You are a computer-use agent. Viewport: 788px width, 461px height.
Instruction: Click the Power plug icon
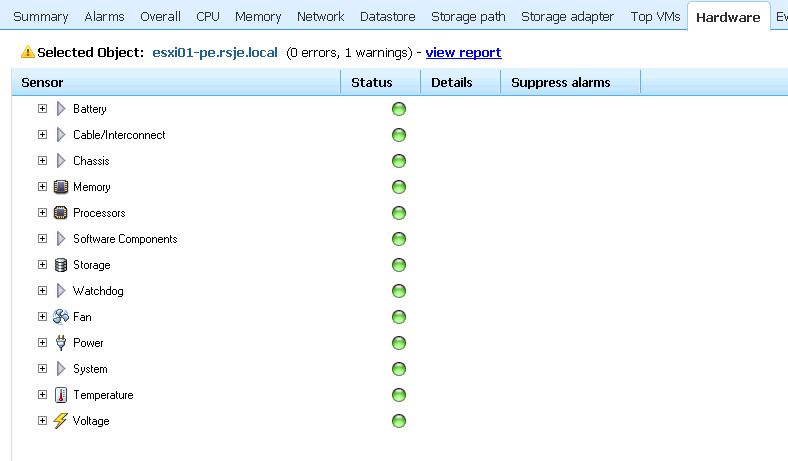61,343
